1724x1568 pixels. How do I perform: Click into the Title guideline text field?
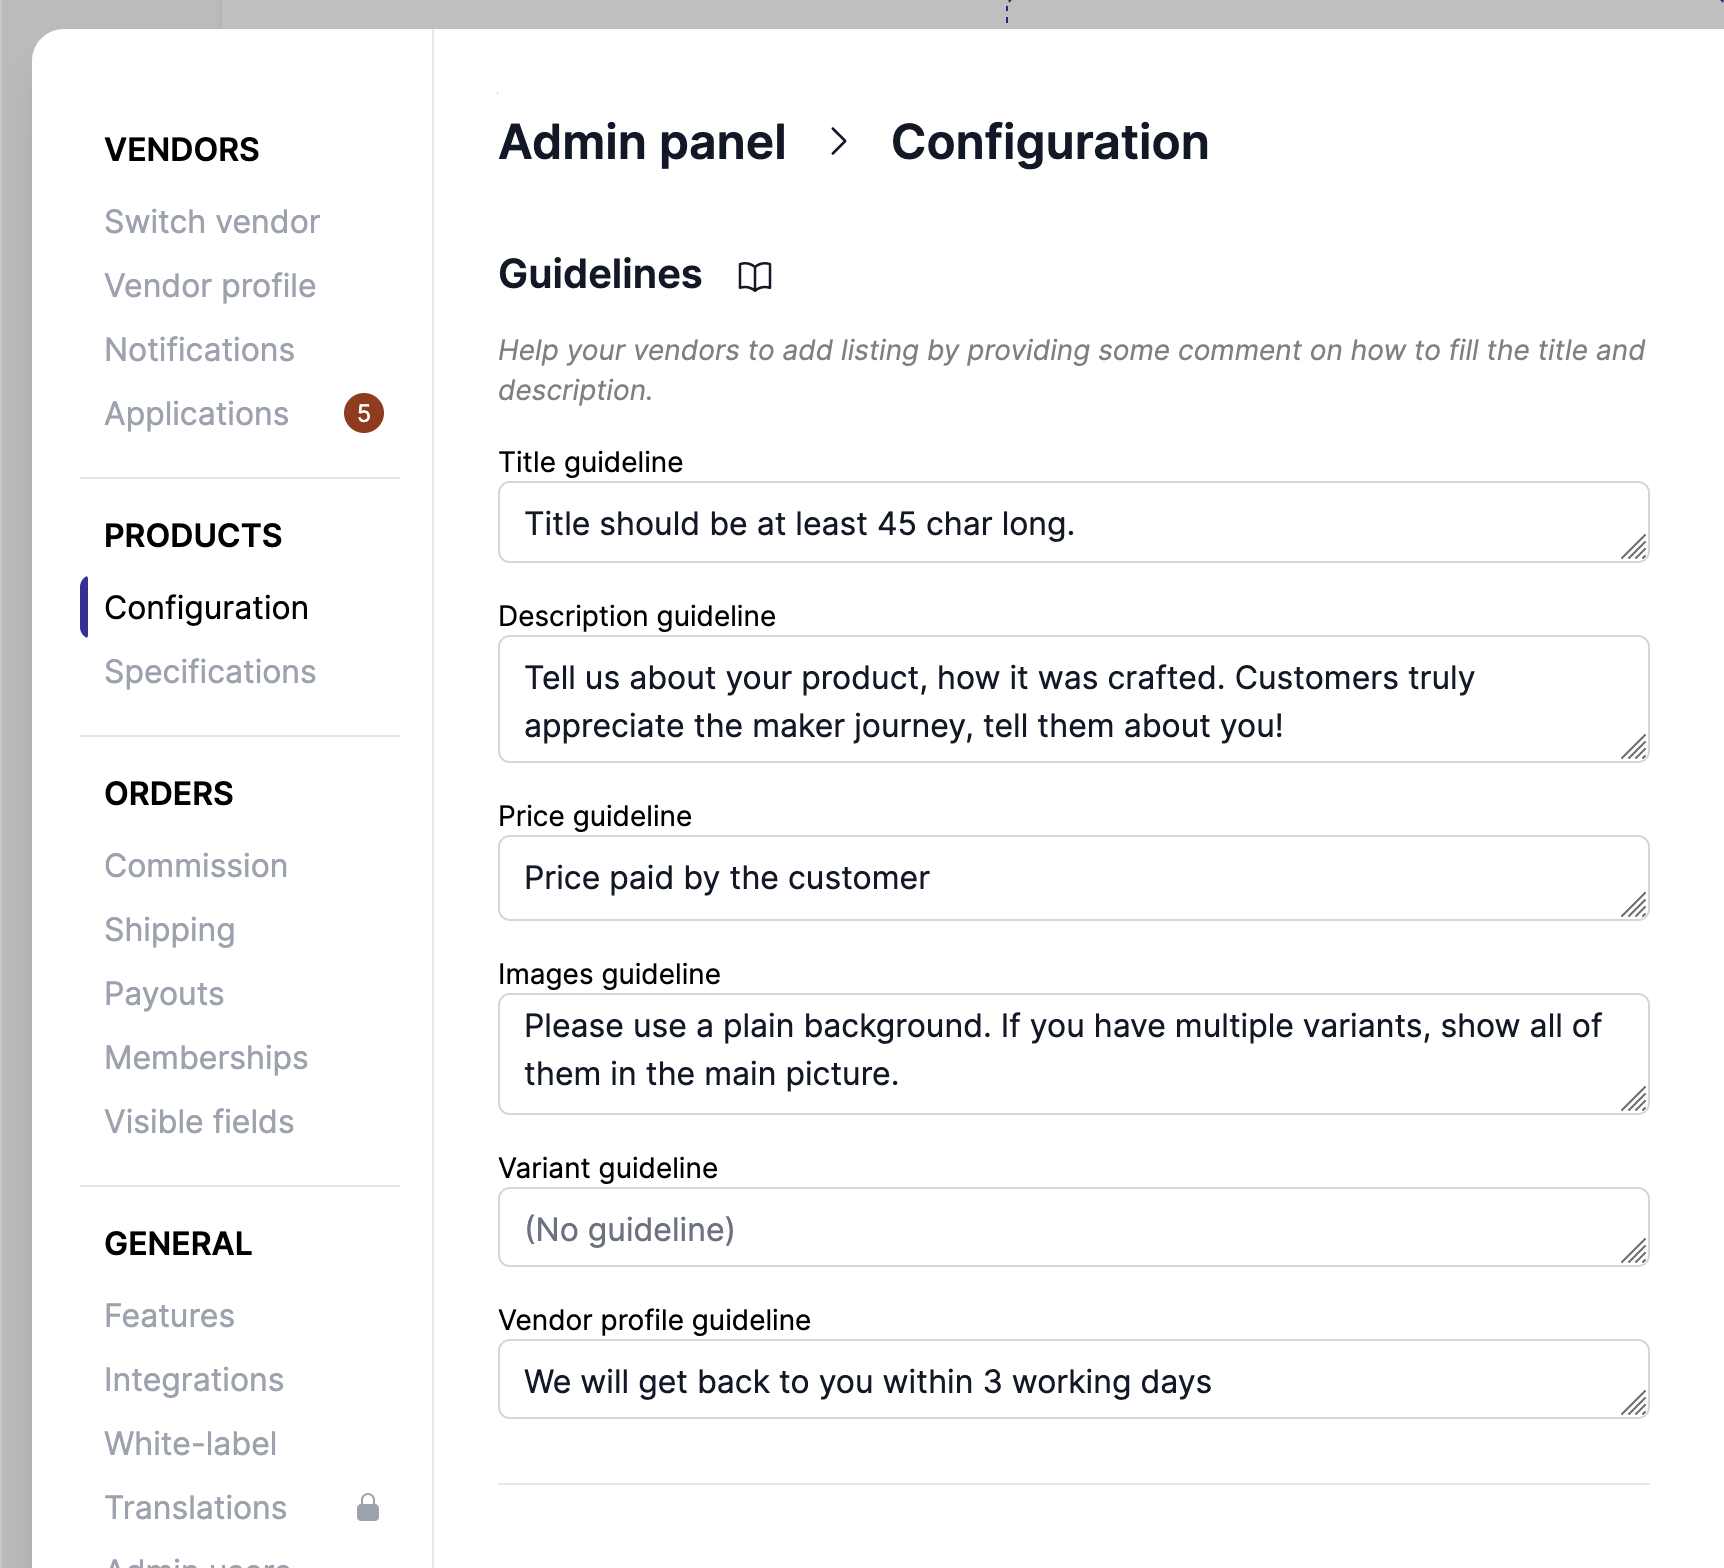tap(1060, 523)
